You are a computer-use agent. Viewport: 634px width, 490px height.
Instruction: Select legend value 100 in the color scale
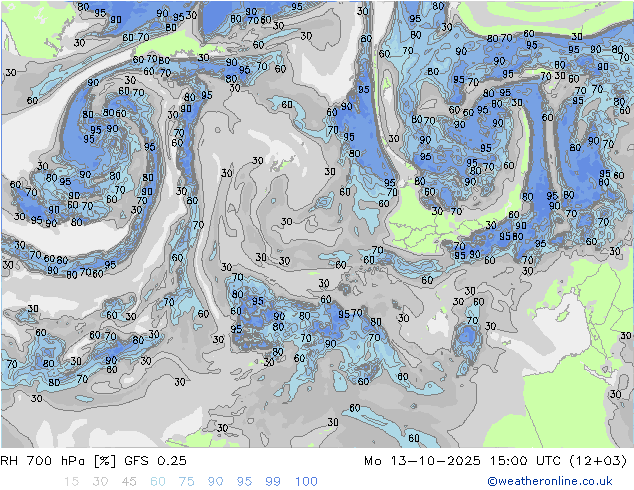tap(306, 482)
